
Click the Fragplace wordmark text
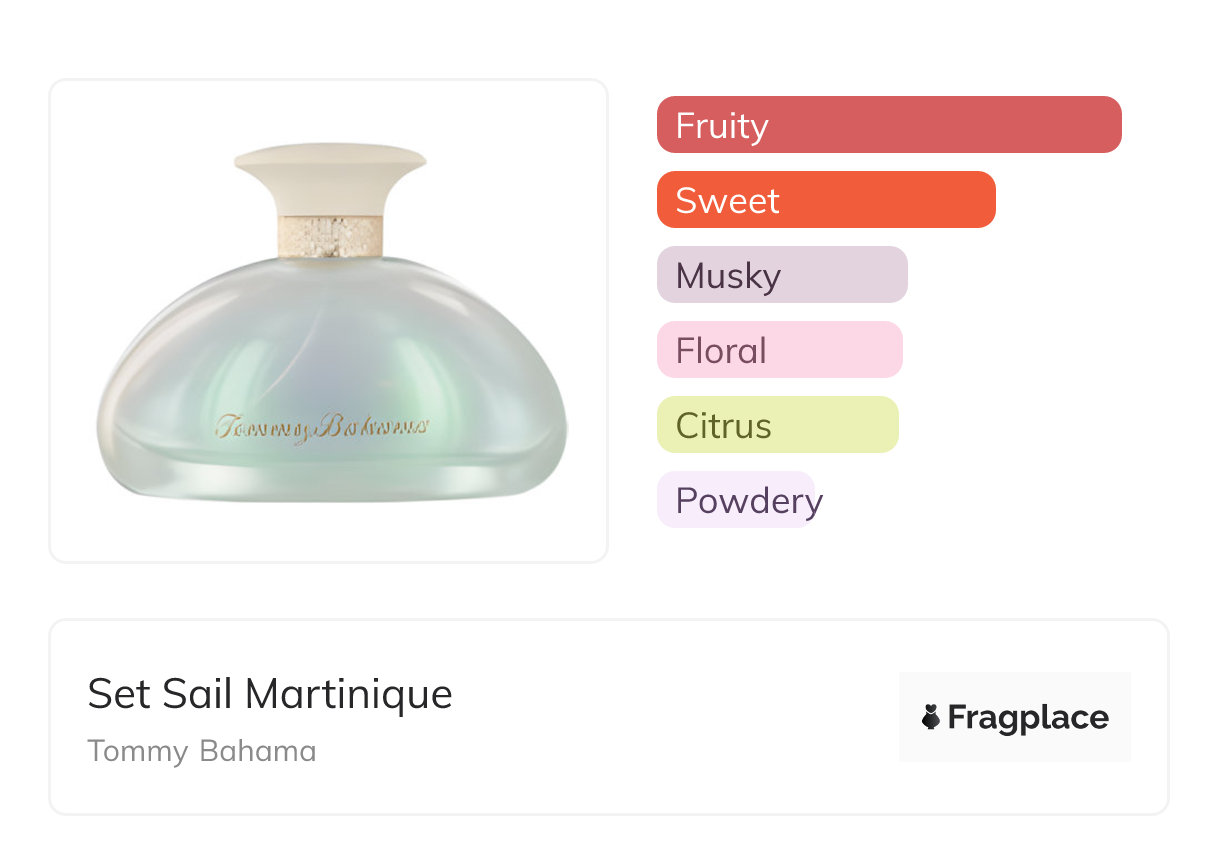[x=1028, y=717]
